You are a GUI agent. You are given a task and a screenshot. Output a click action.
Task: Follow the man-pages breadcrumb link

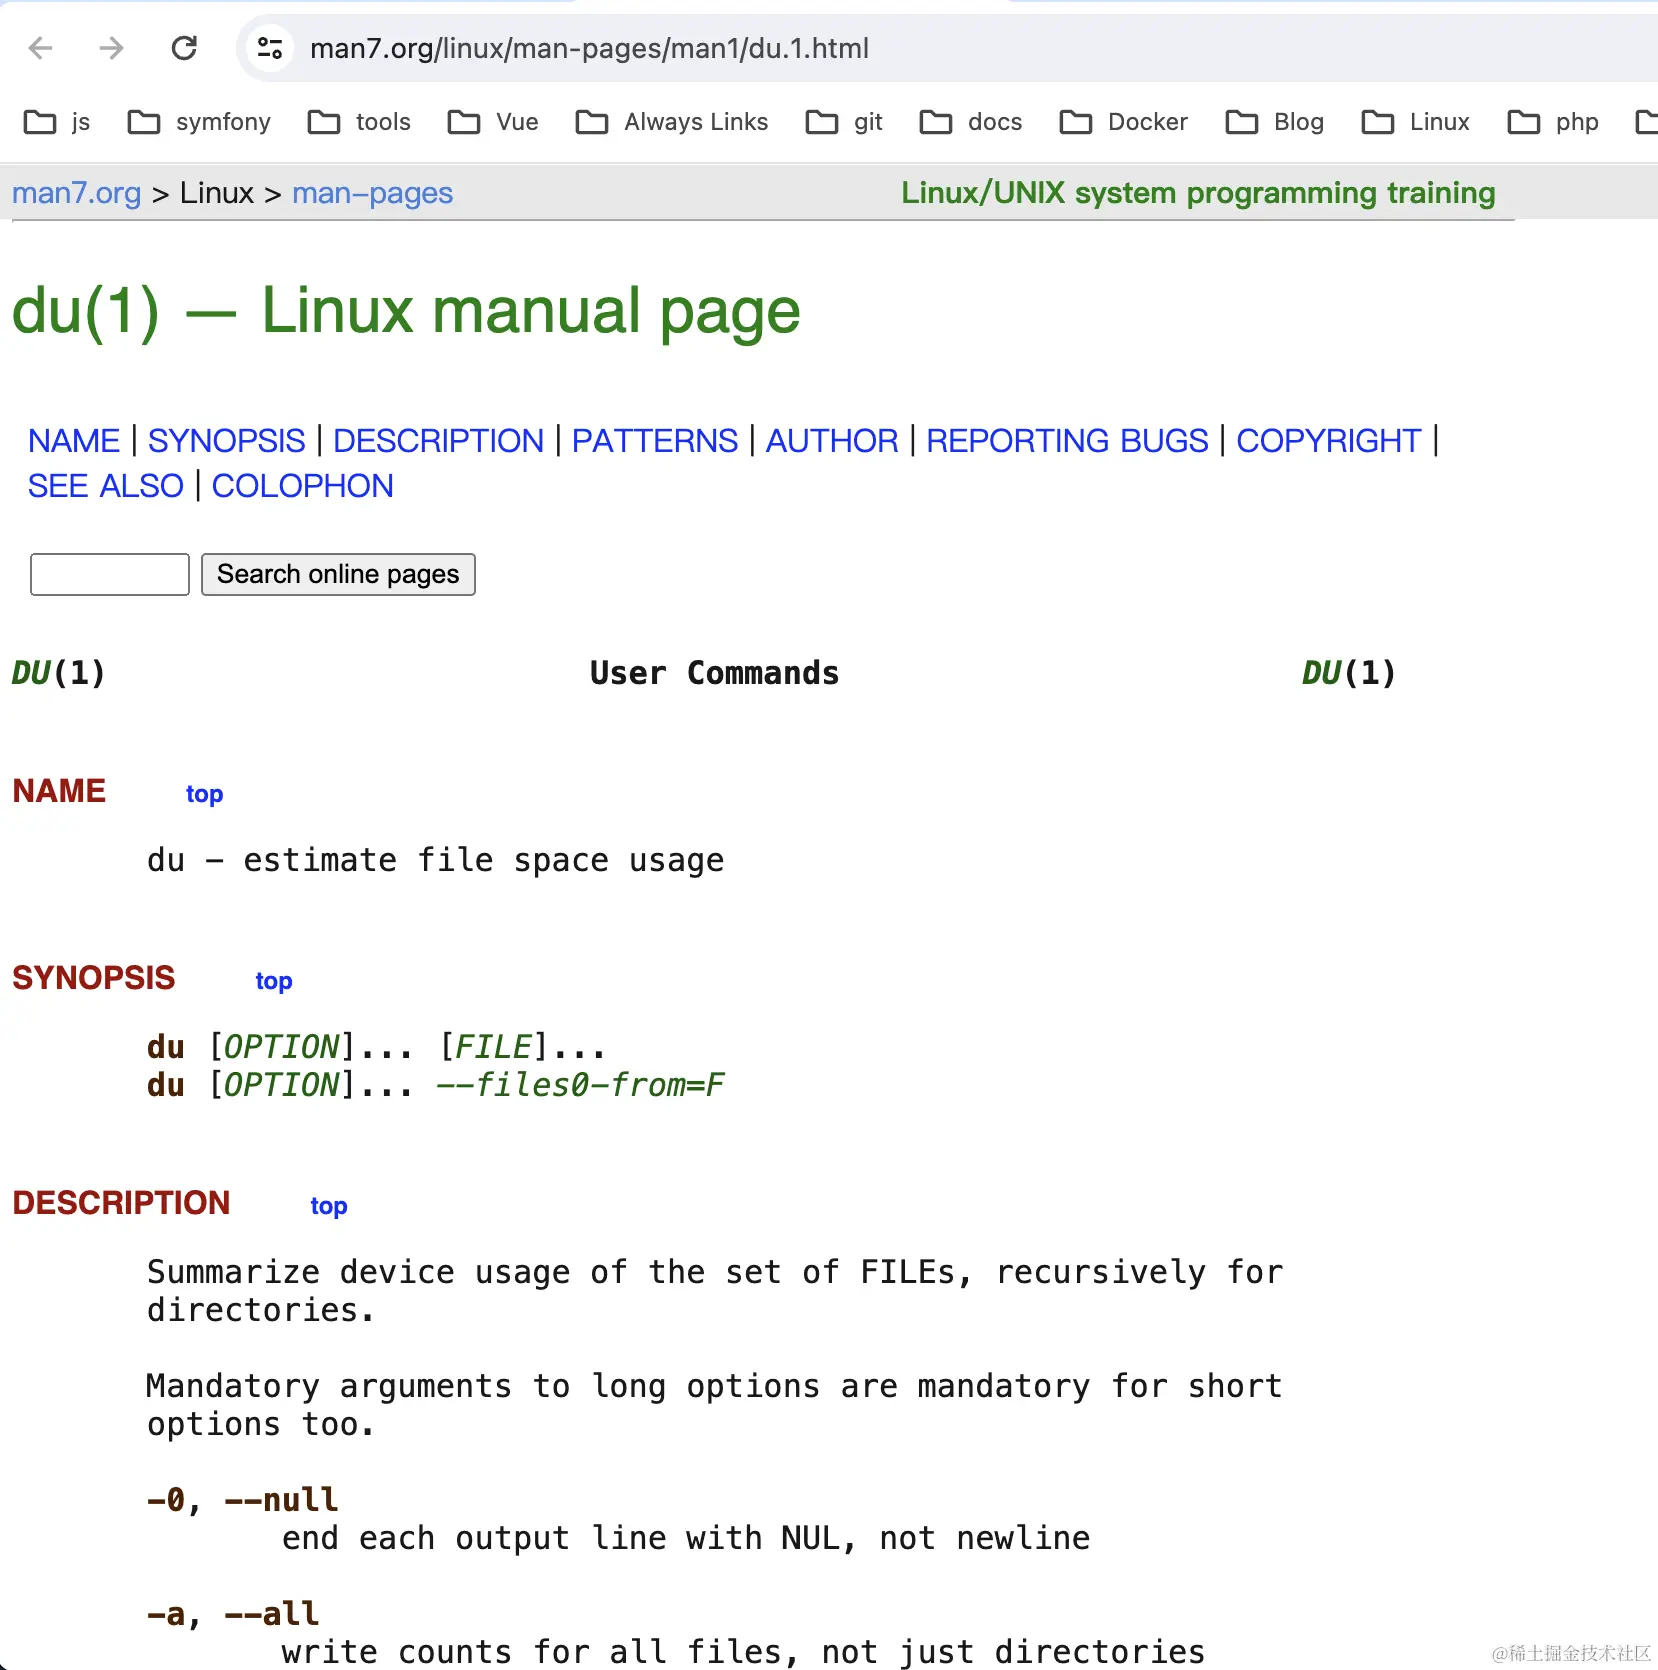[x=372, y=193]
